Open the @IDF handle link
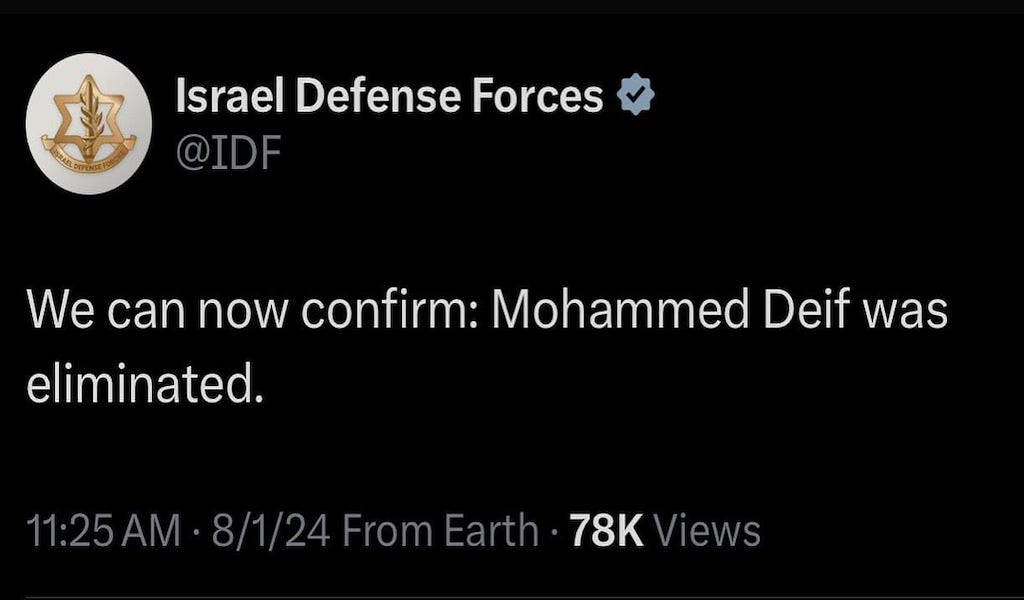Screen dimensions: 1024x600 229,154
